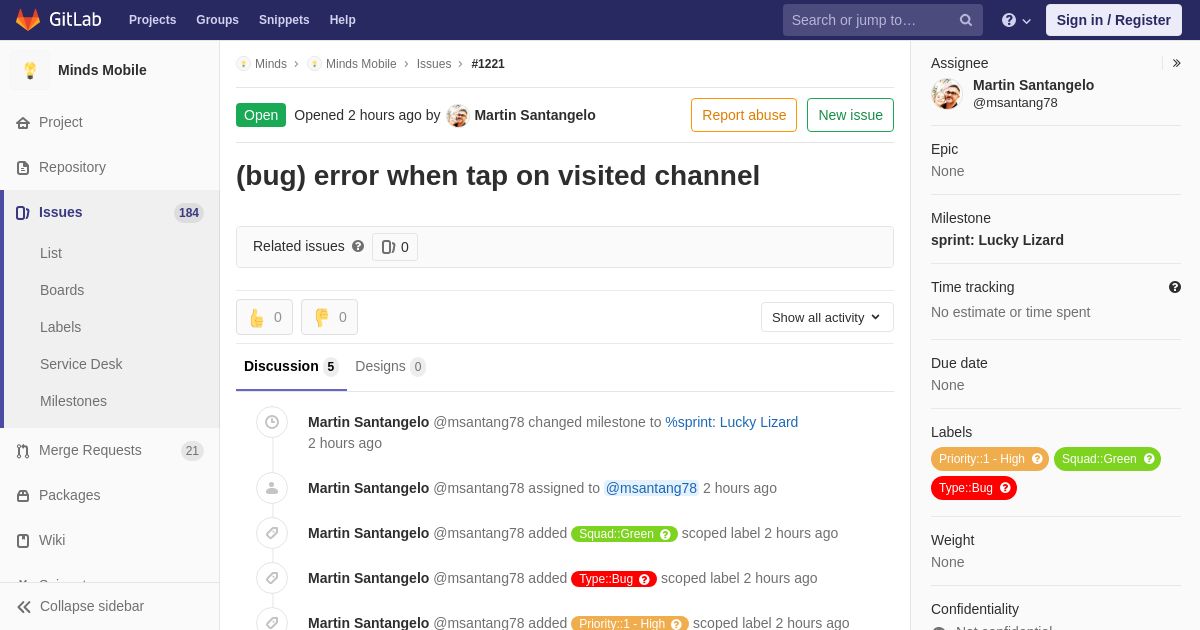
Task: Click help icon on Type::Bug sidebar label
Action: pyautogui.click(x=1005, y=488)
